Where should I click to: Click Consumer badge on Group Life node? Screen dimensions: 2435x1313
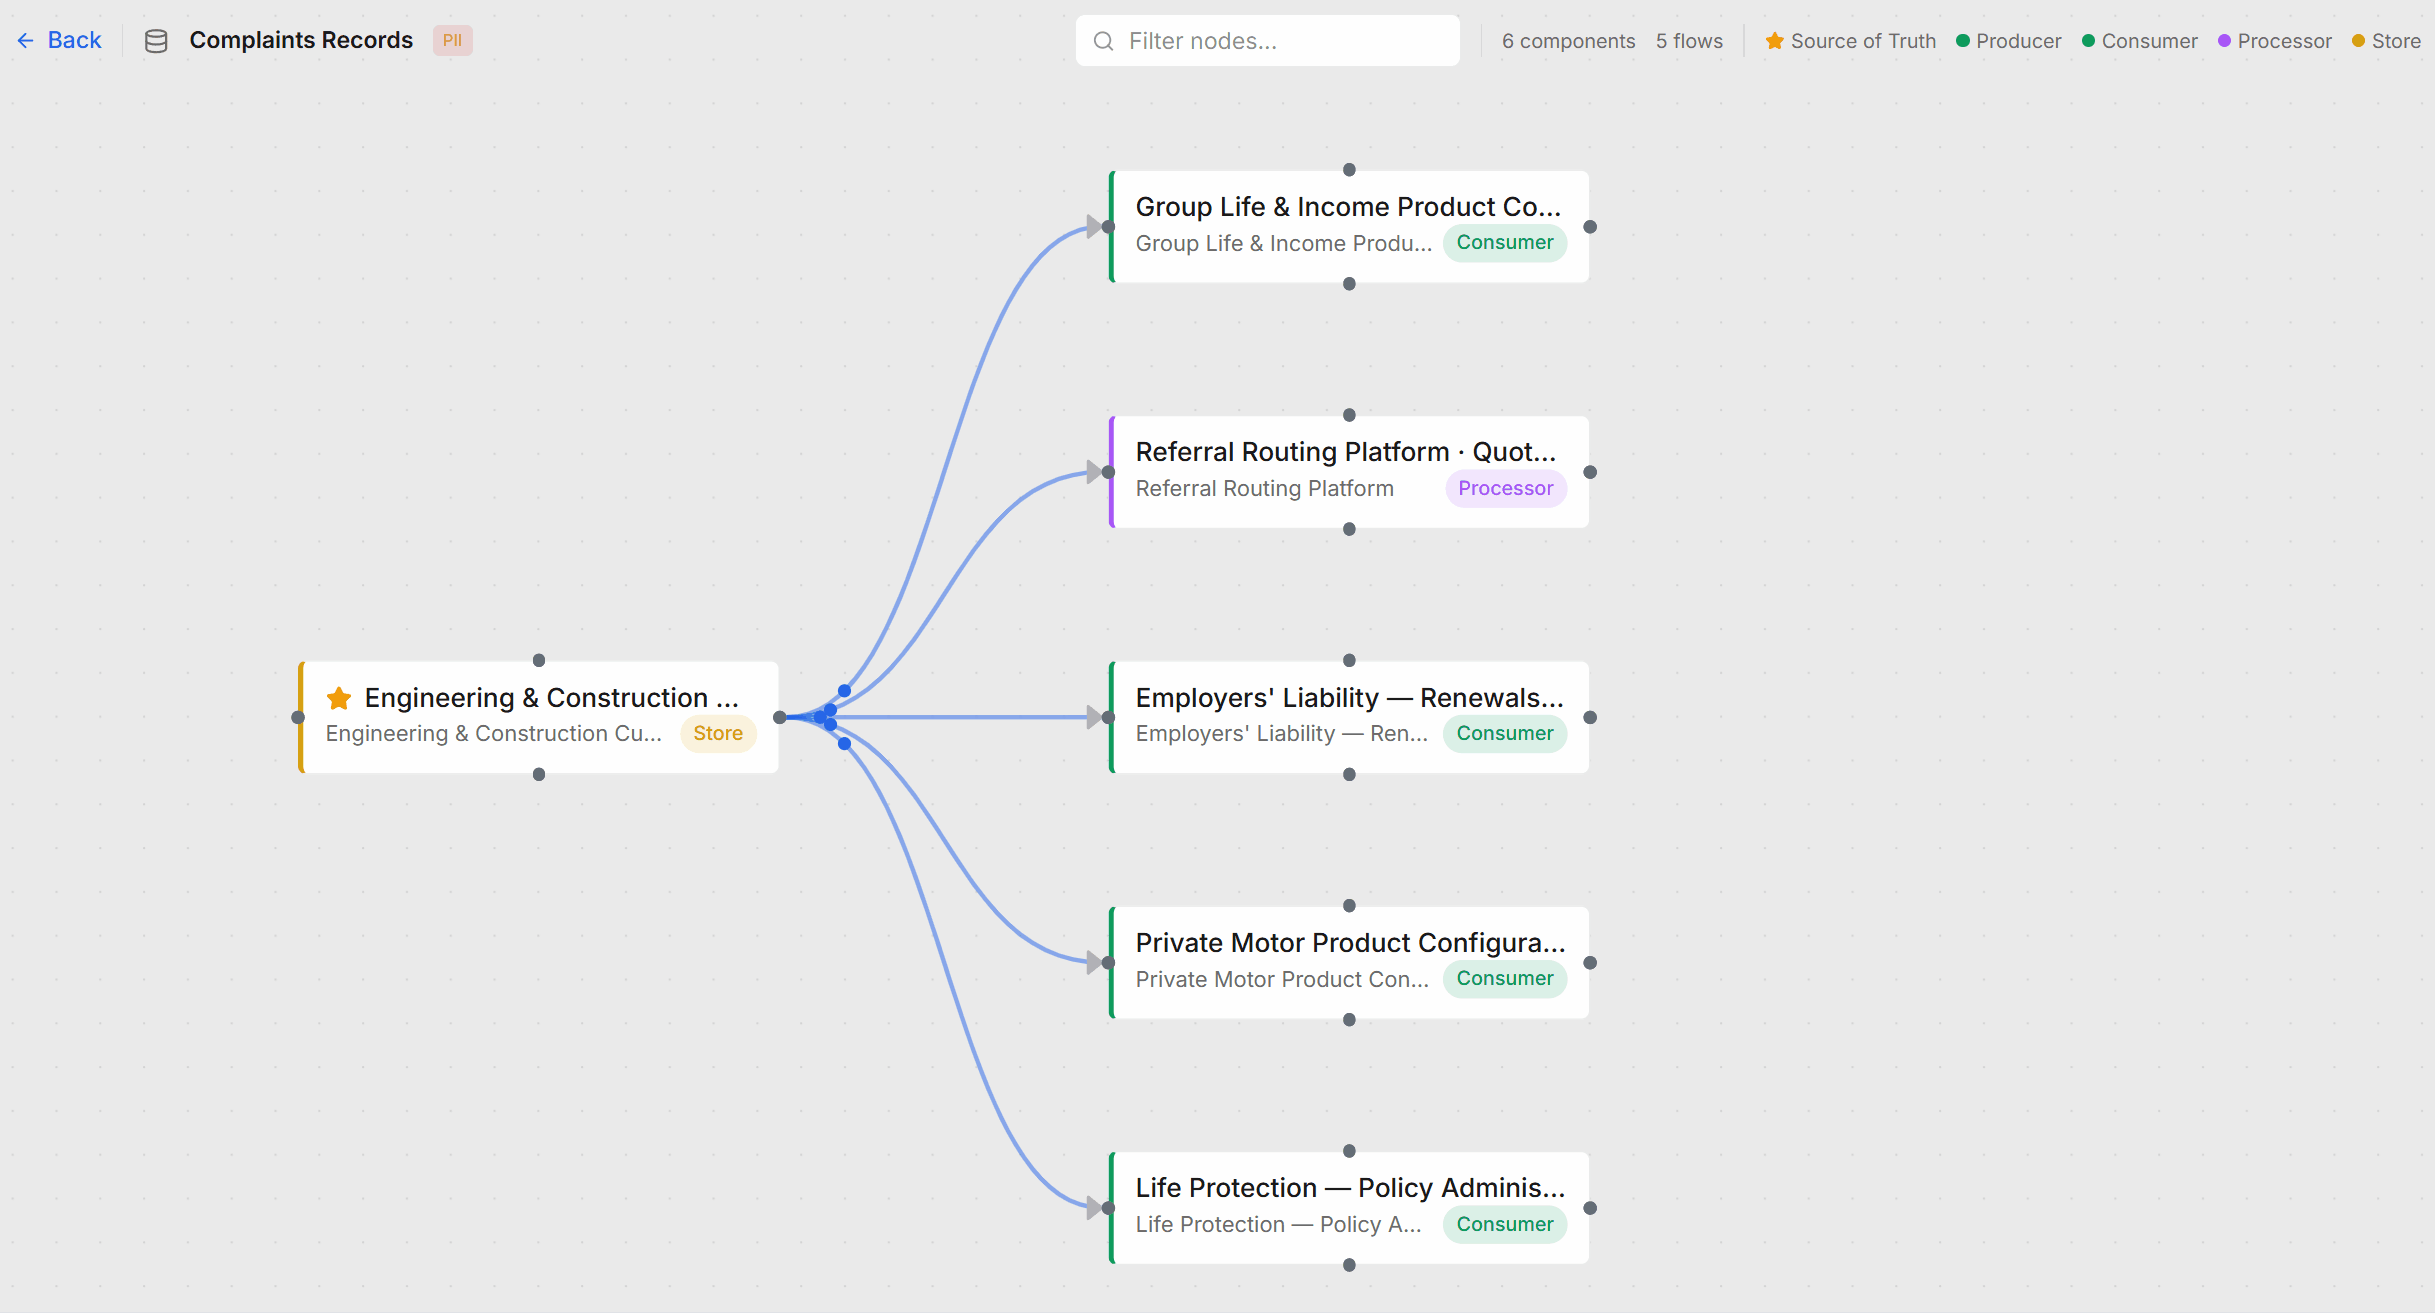click(x=1504, y=242)
